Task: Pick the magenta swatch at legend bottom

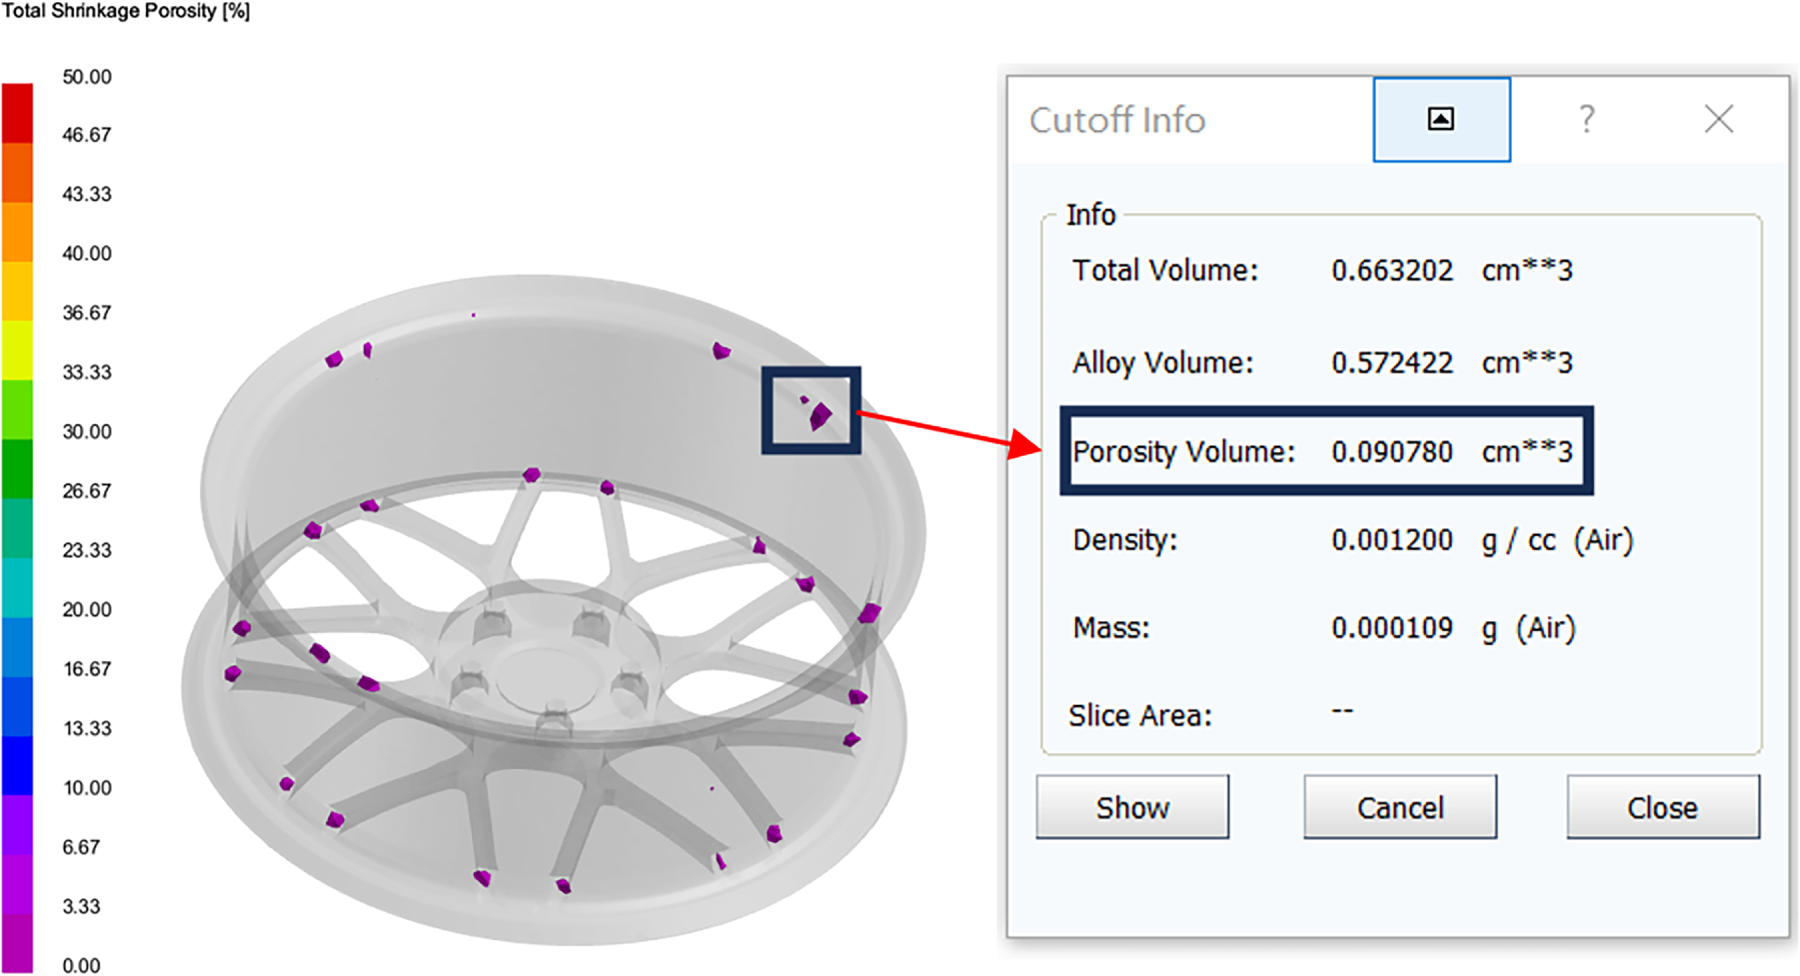Action: pos(17,942)
